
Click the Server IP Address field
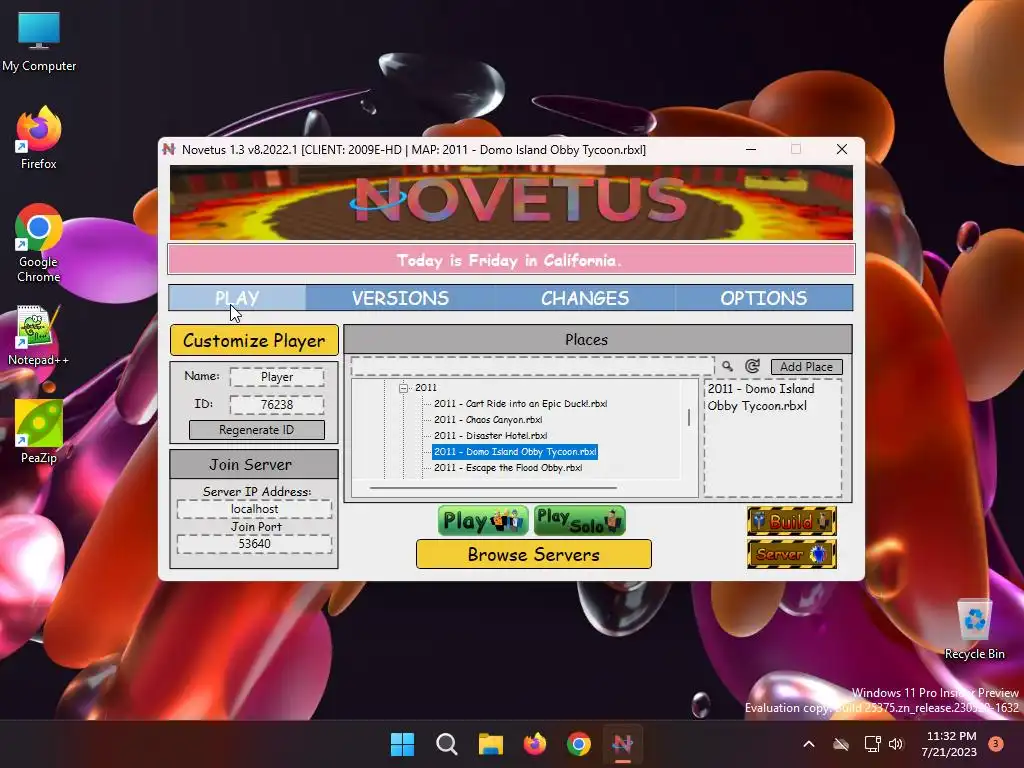(x=255, y=509)
